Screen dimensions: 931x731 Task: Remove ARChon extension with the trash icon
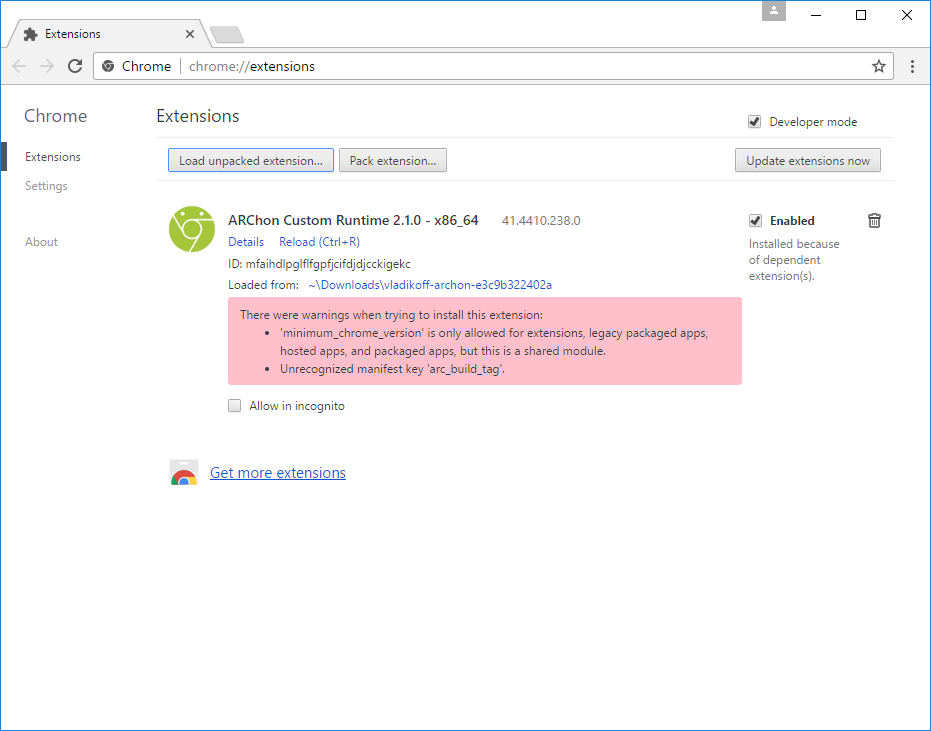(x=874, y=220)
